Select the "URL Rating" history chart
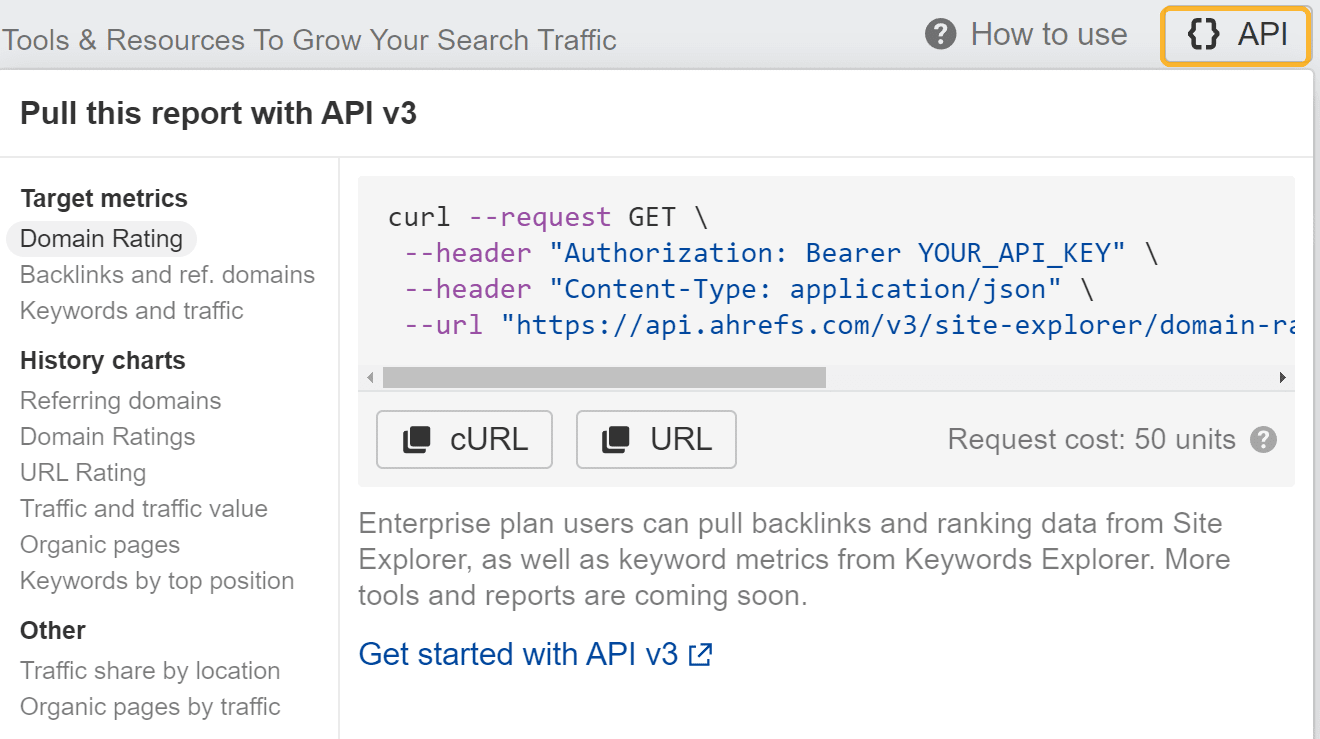 pyautogui.click(x=83, y=472)
